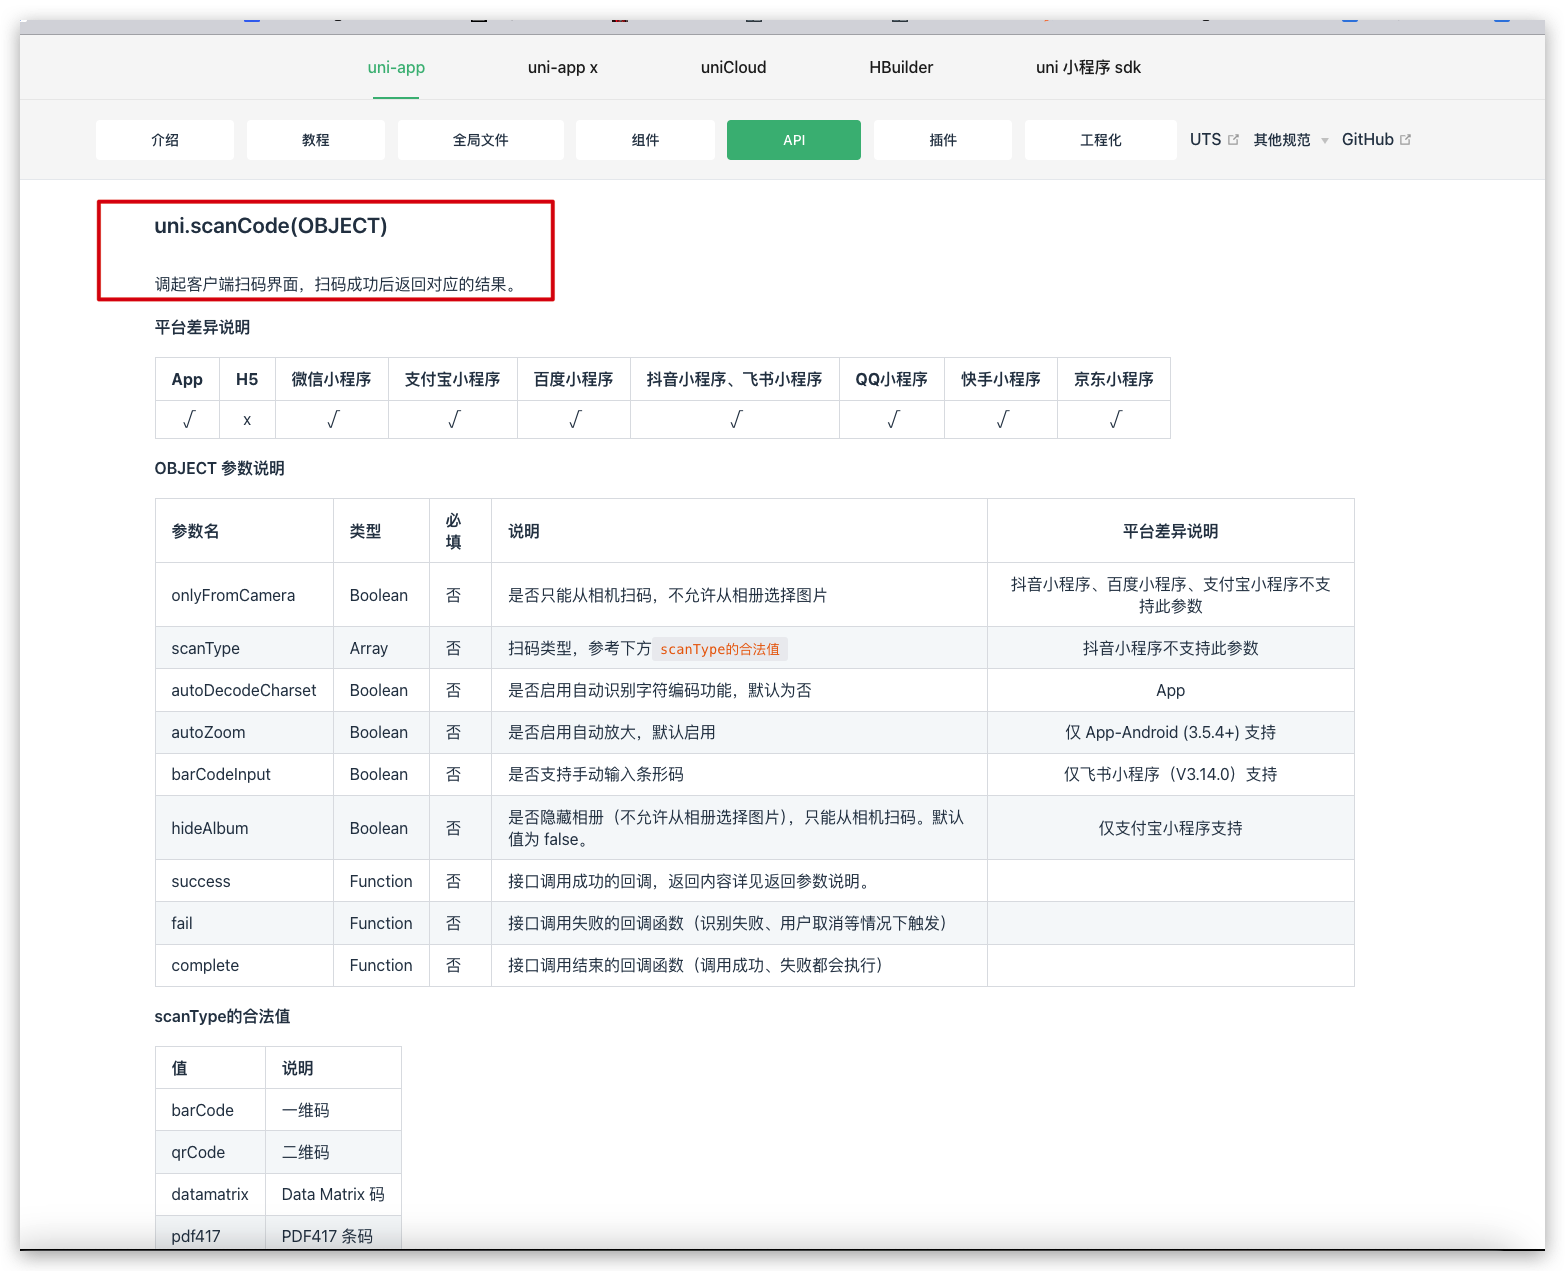Click the 抖音小程序不支持此参数 cell

pos(1170,648)
